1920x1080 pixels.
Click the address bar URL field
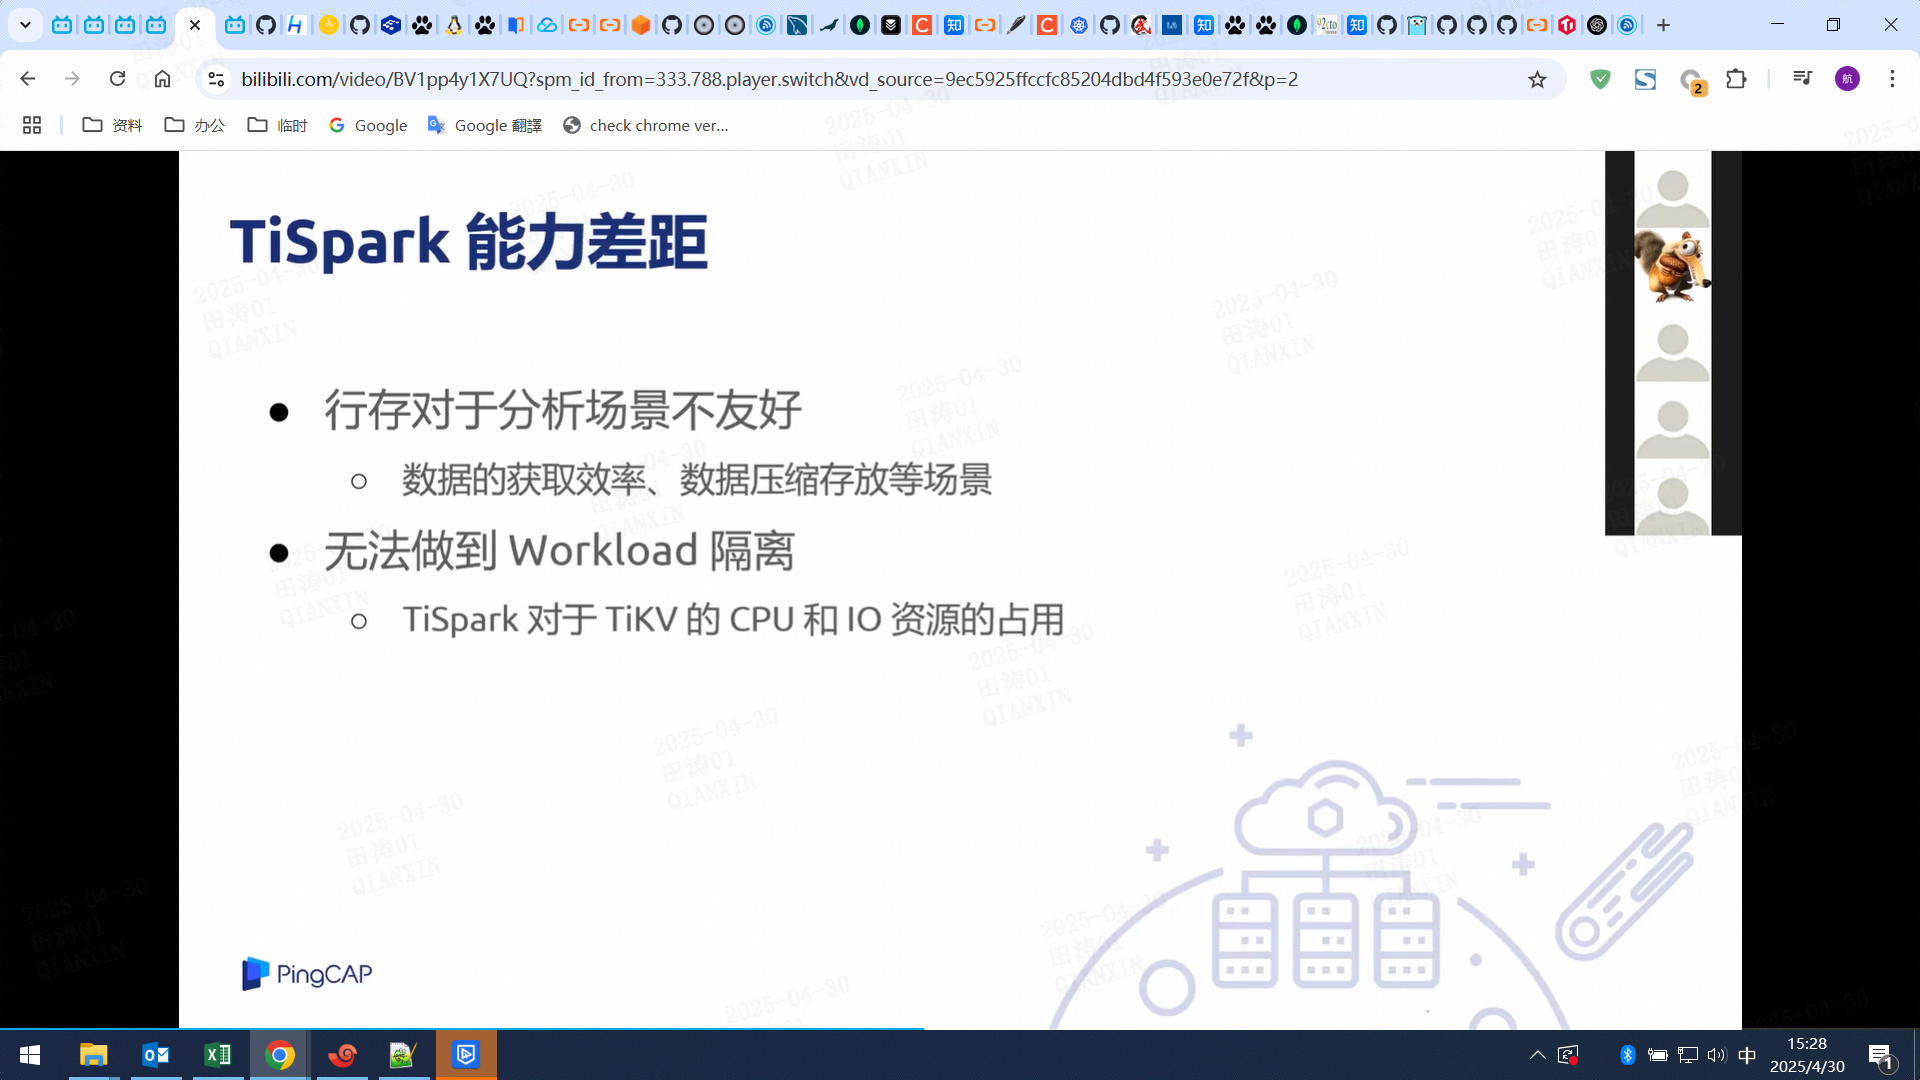[x=770, y=79]
